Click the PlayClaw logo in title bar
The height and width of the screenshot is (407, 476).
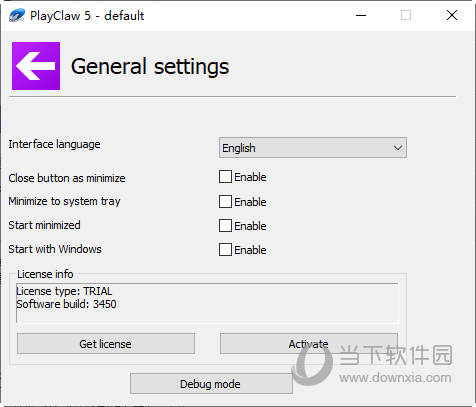(x=17, y=15)
